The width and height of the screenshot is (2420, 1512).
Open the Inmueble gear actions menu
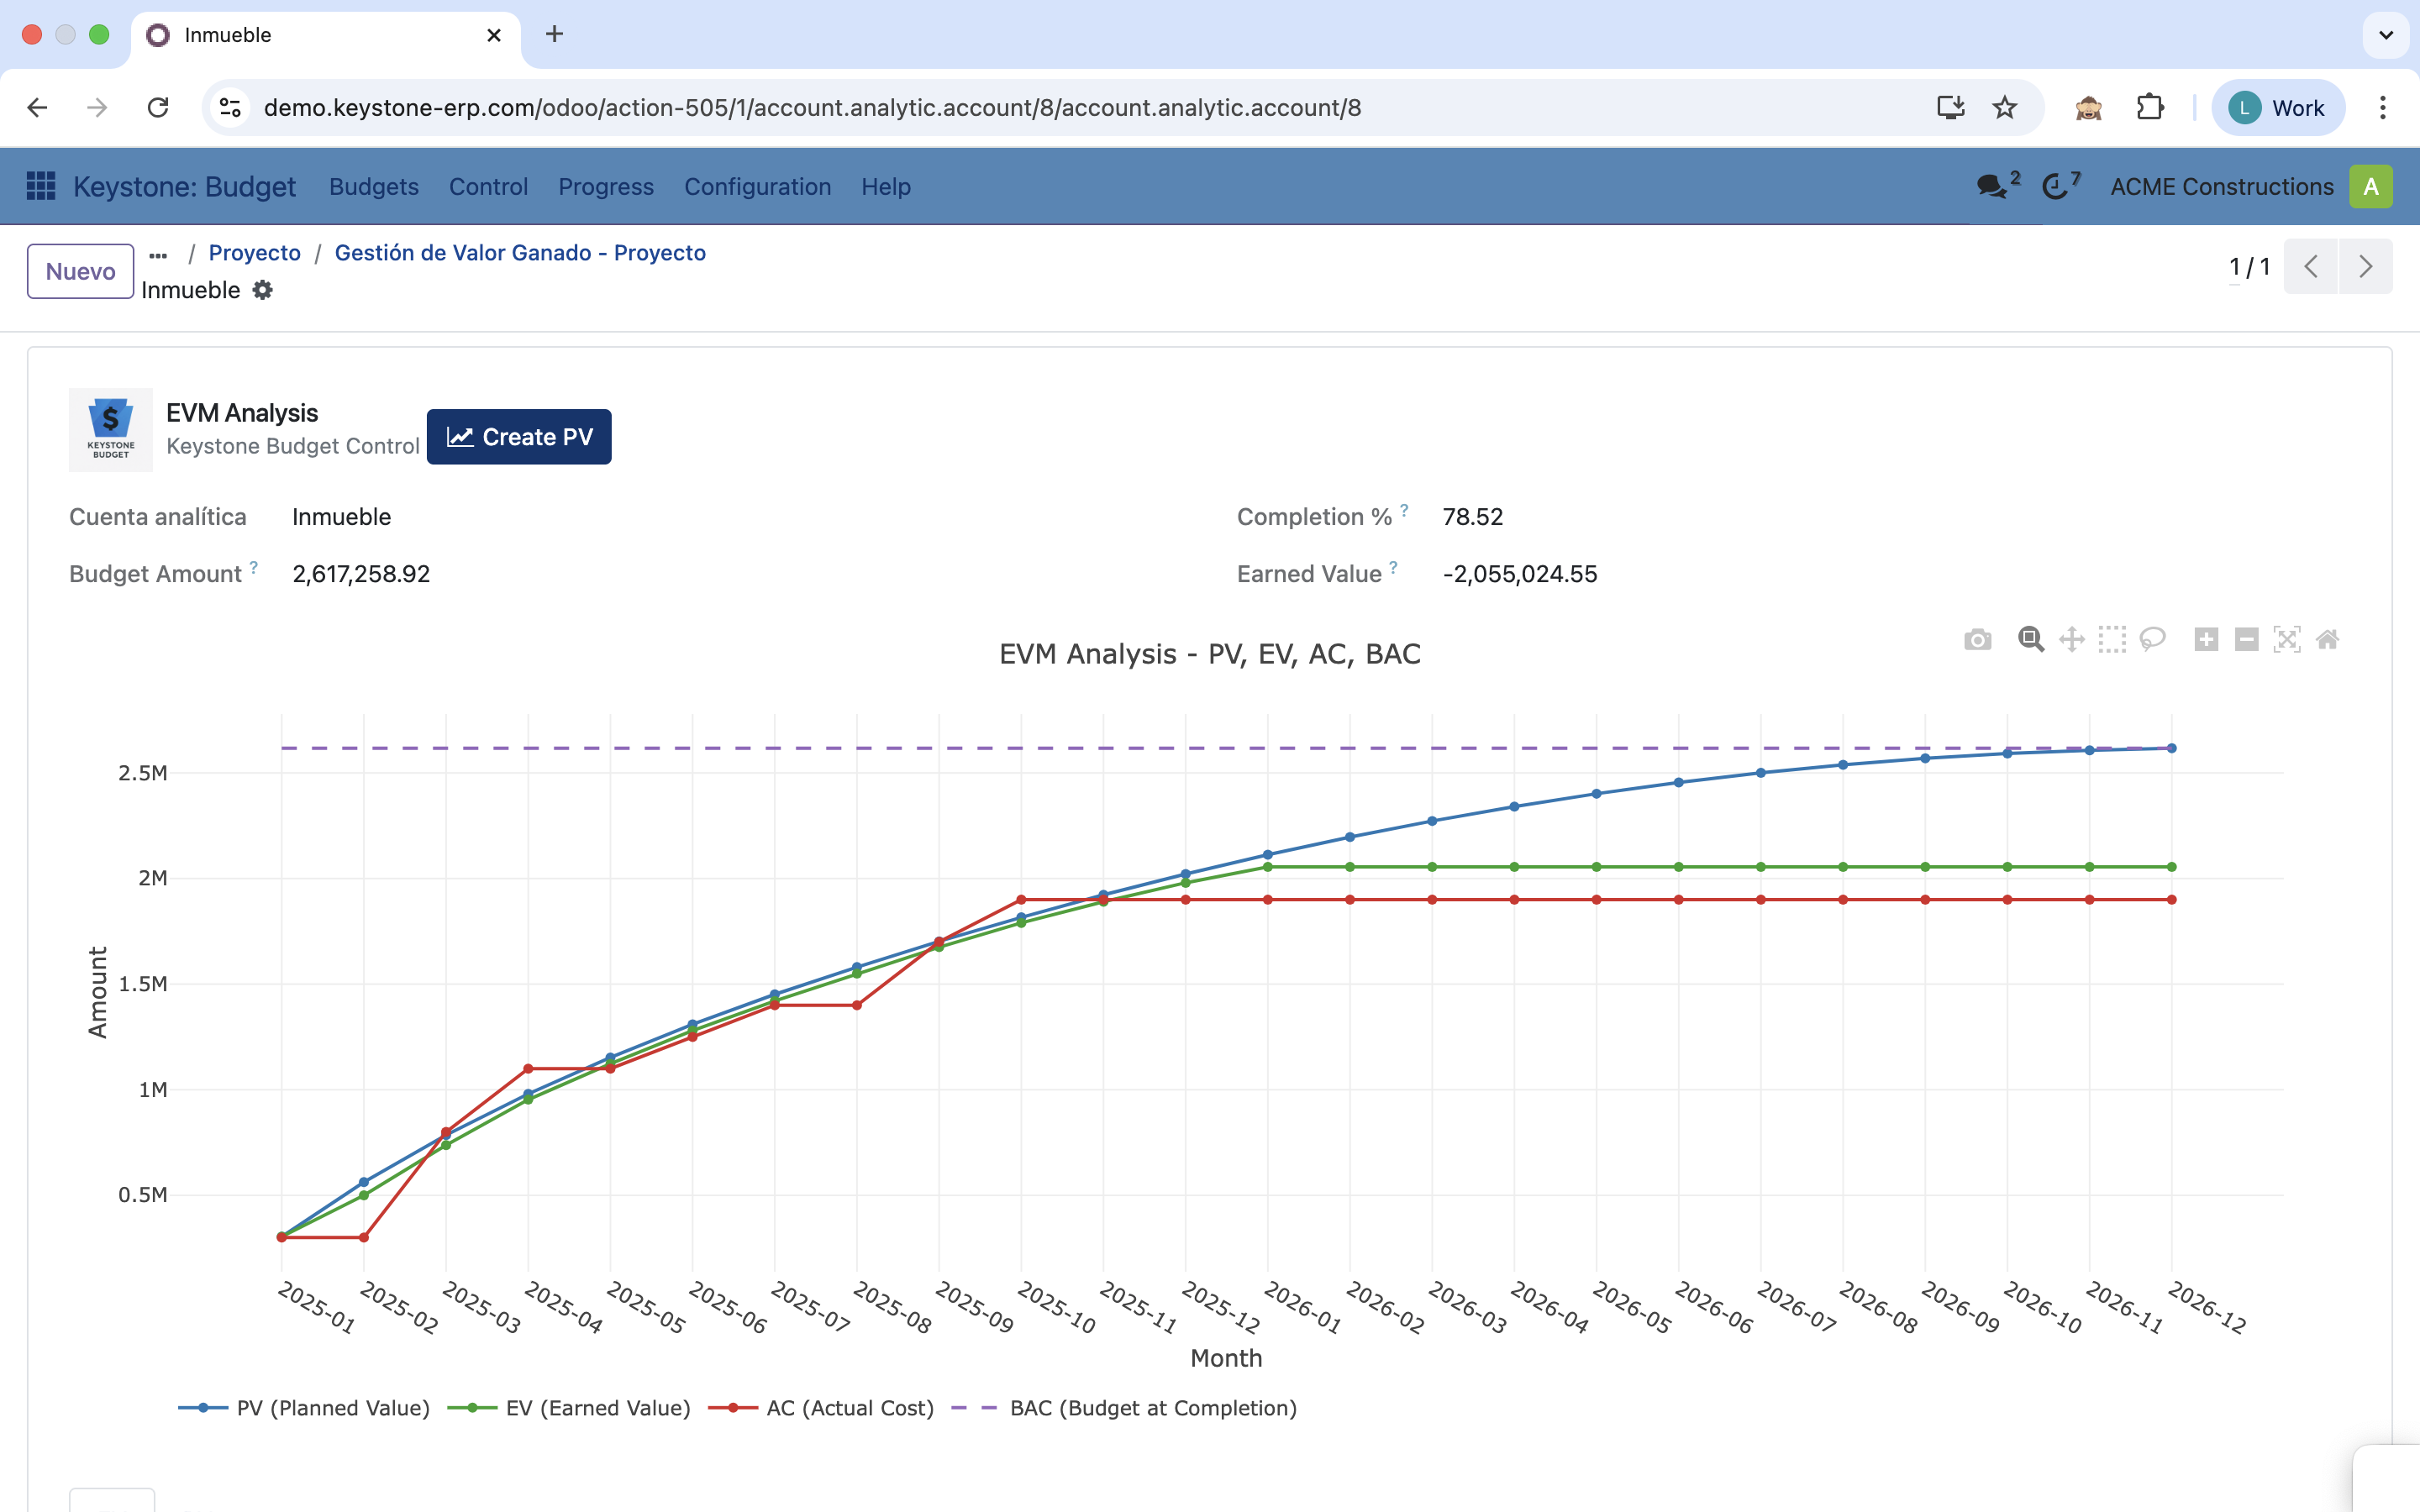pyautogui.click(x=262, y=290)
